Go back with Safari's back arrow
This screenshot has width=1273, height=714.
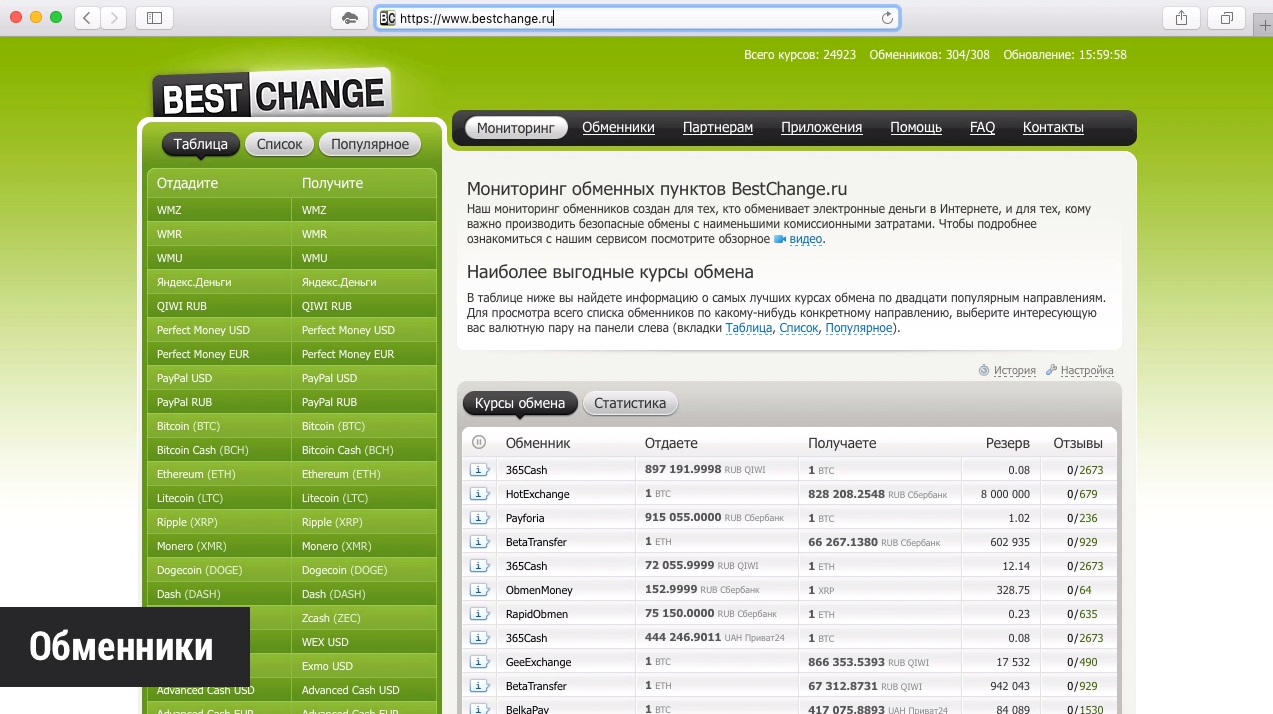pos(87,18)
